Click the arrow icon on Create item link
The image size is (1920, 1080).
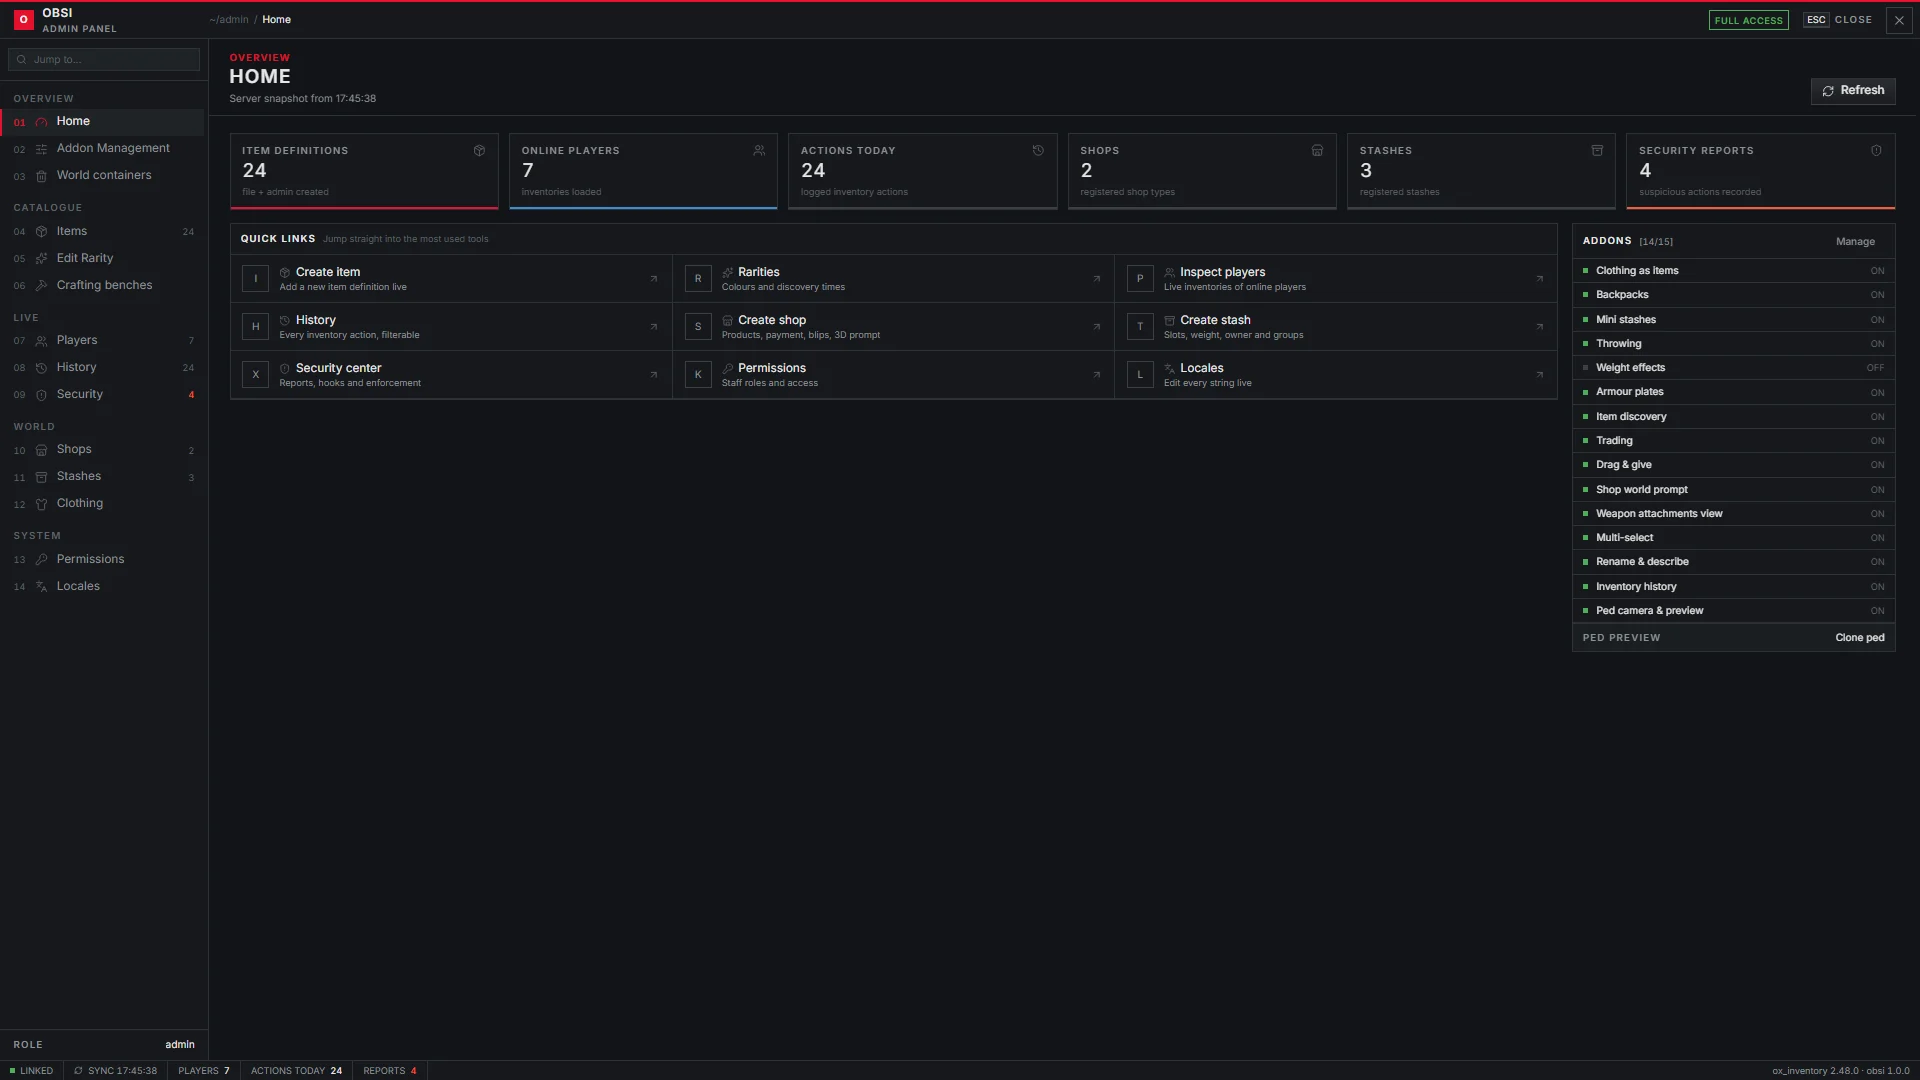(654, 279)
